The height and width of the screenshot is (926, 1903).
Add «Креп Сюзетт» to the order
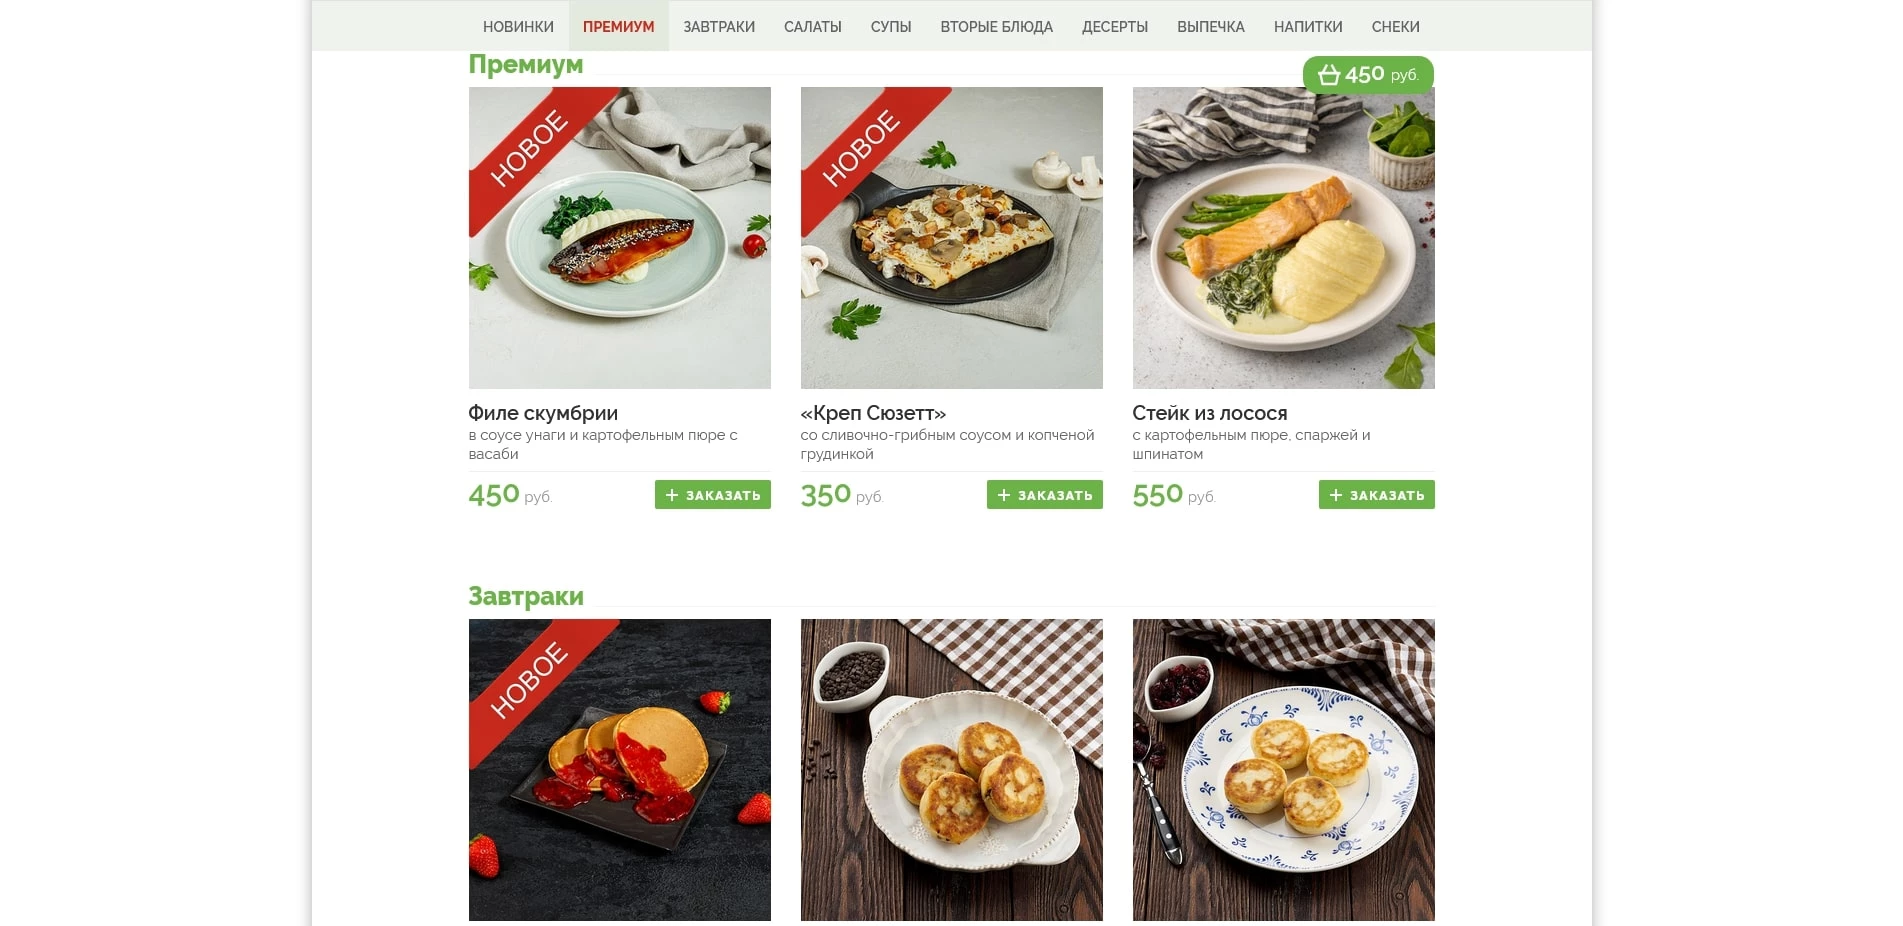(x=1044, y=495)
